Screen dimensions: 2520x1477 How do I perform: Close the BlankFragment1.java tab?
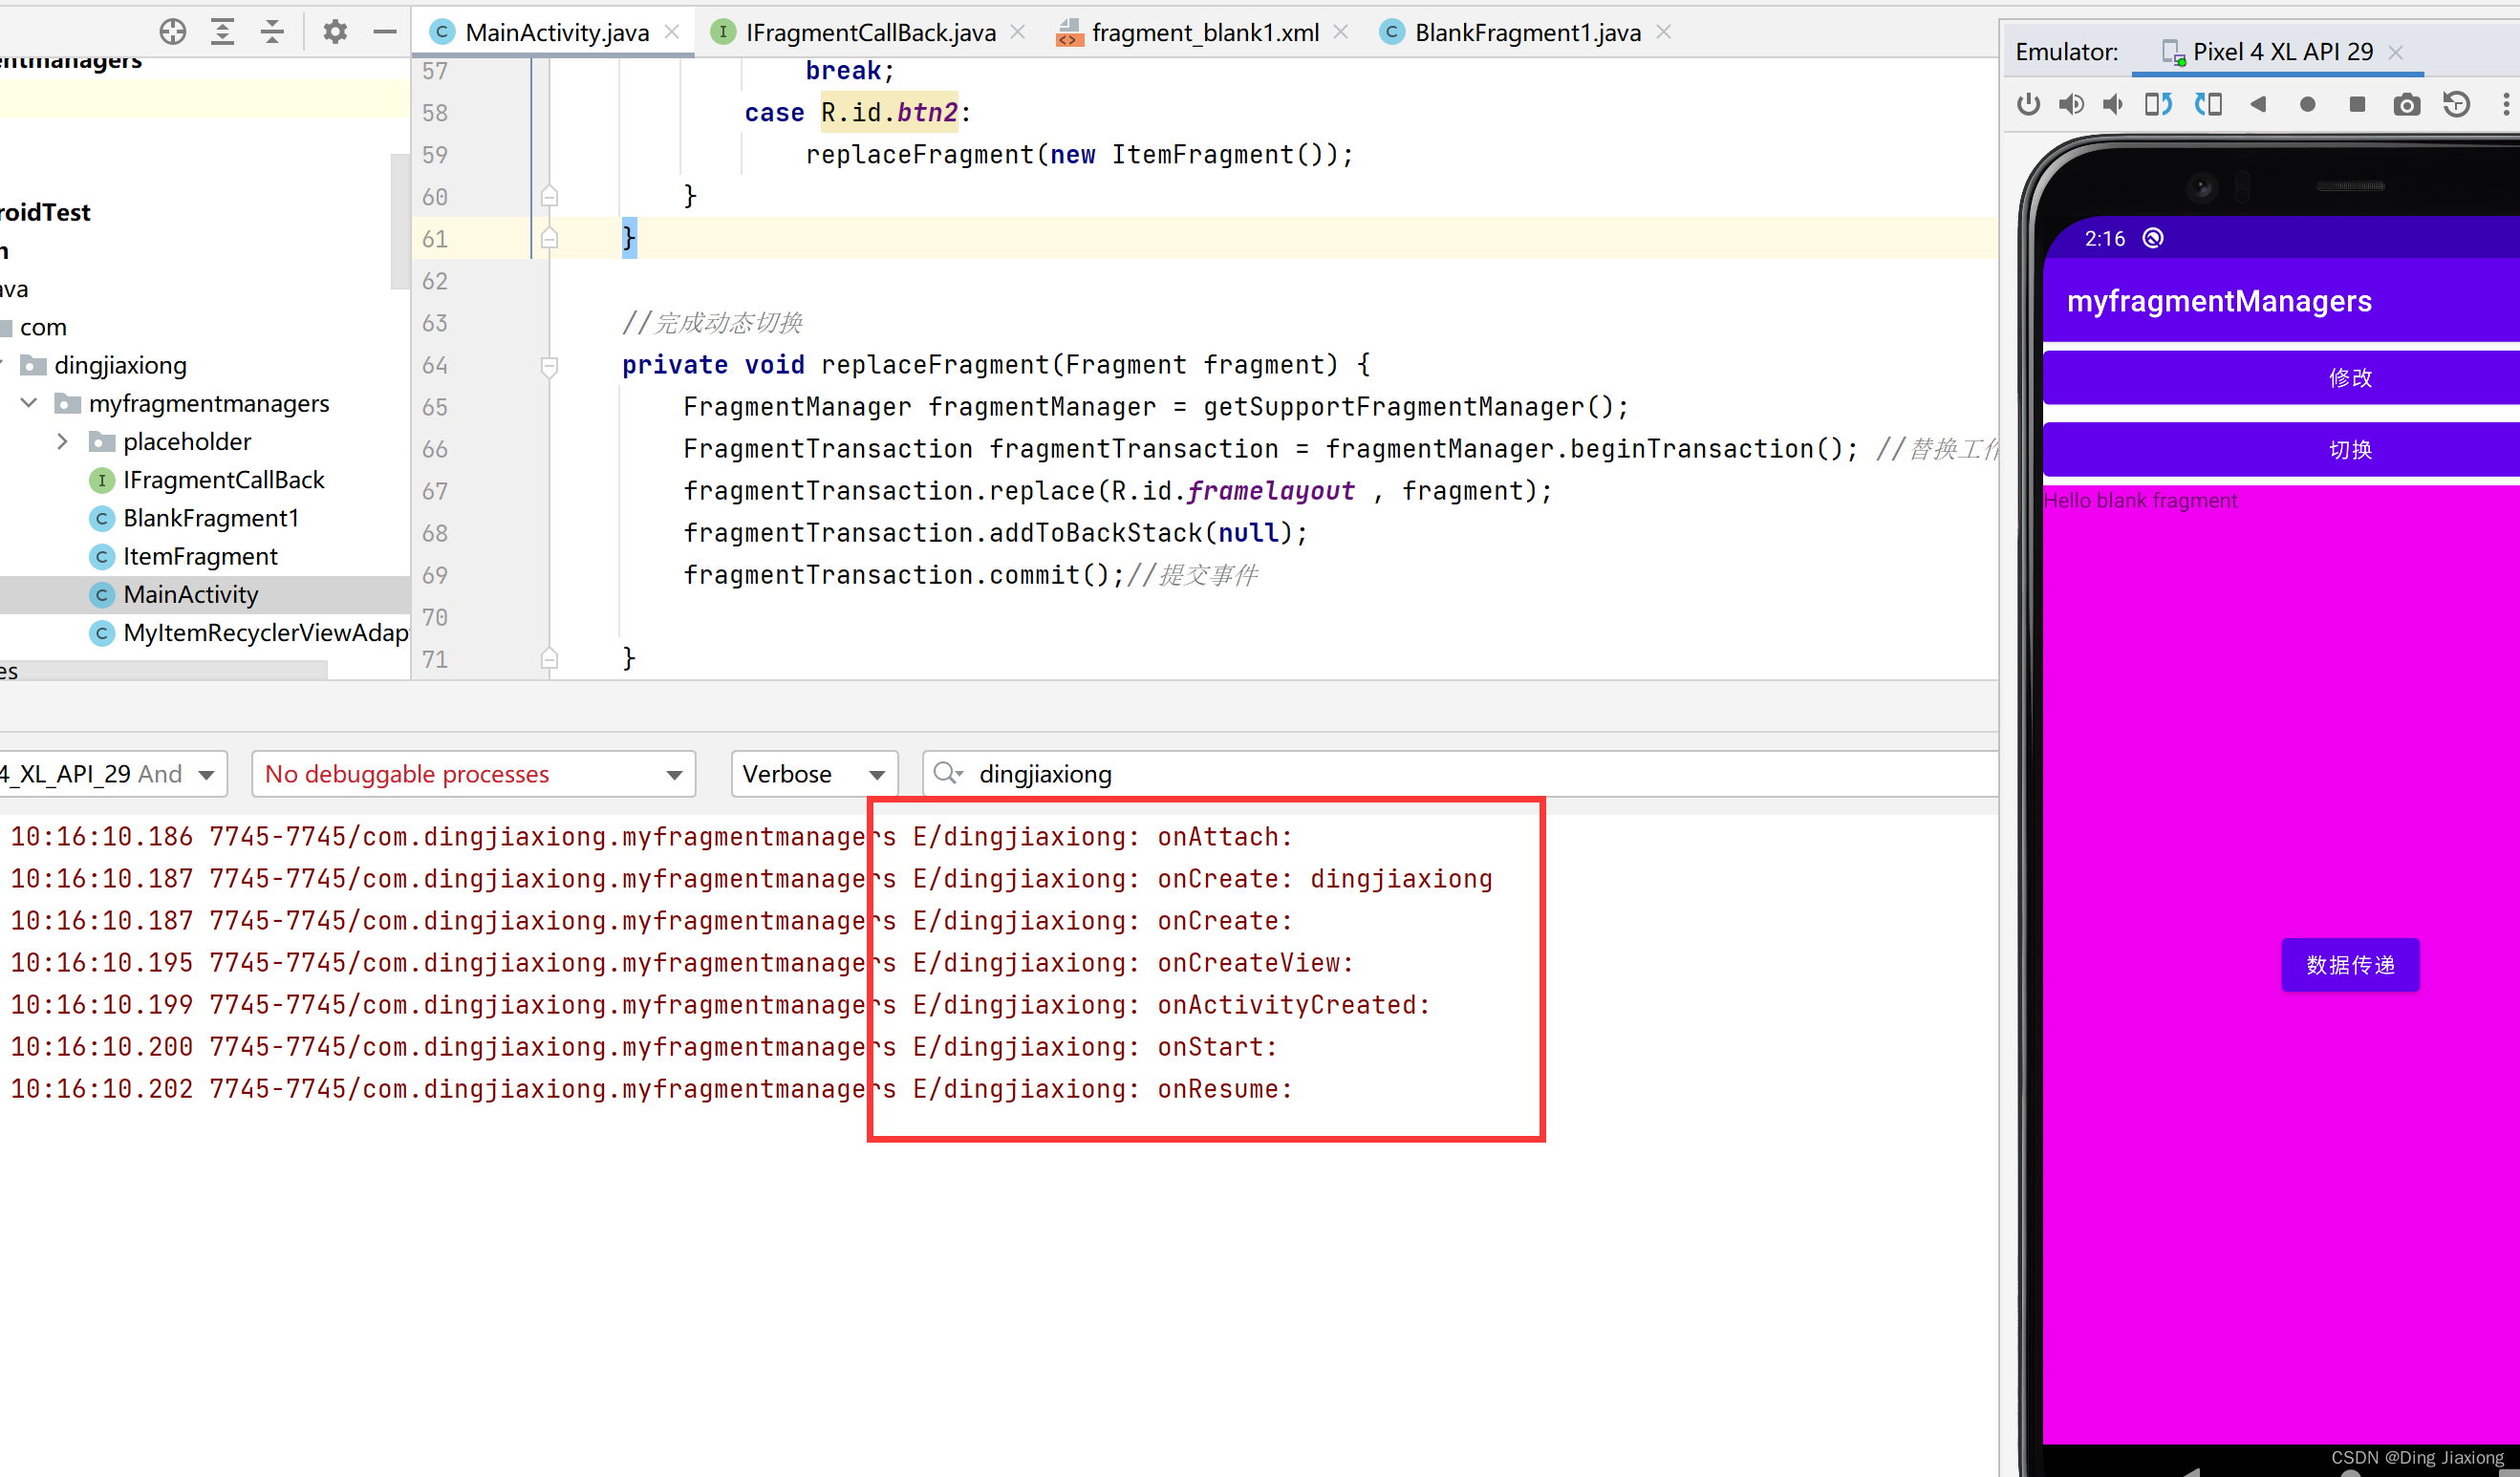coord(1663,32)
